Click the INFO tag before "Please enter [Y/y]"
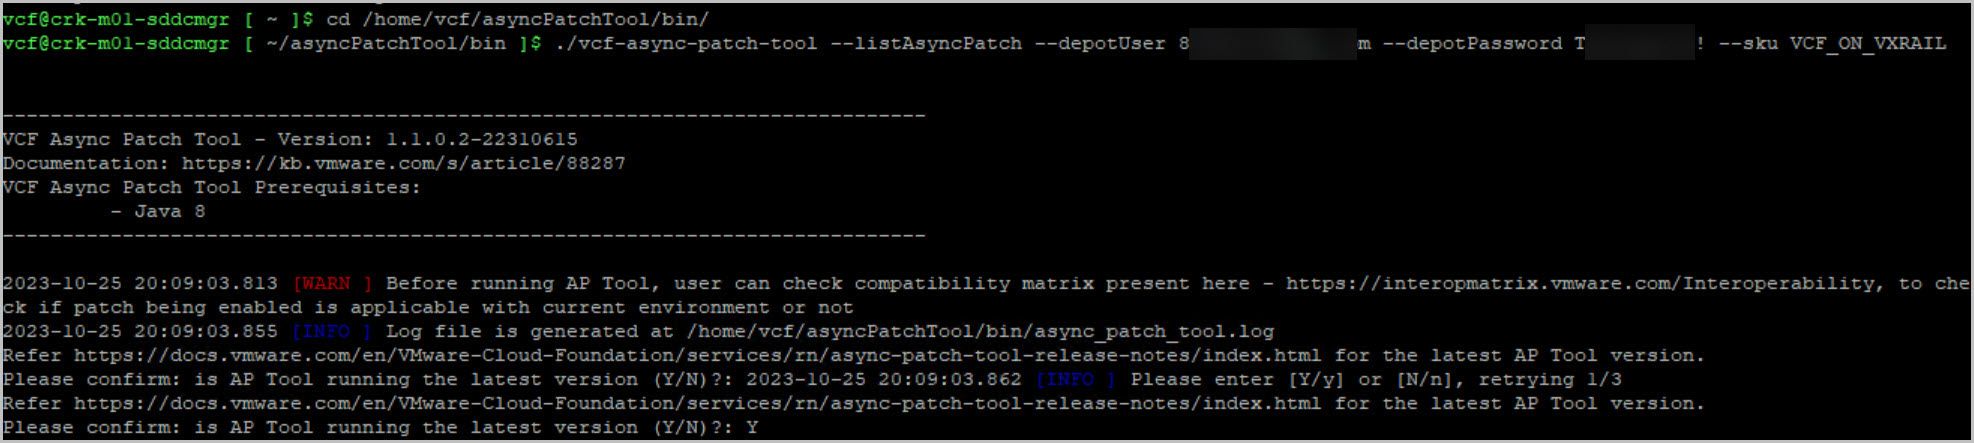 (x=1076, y=379)
